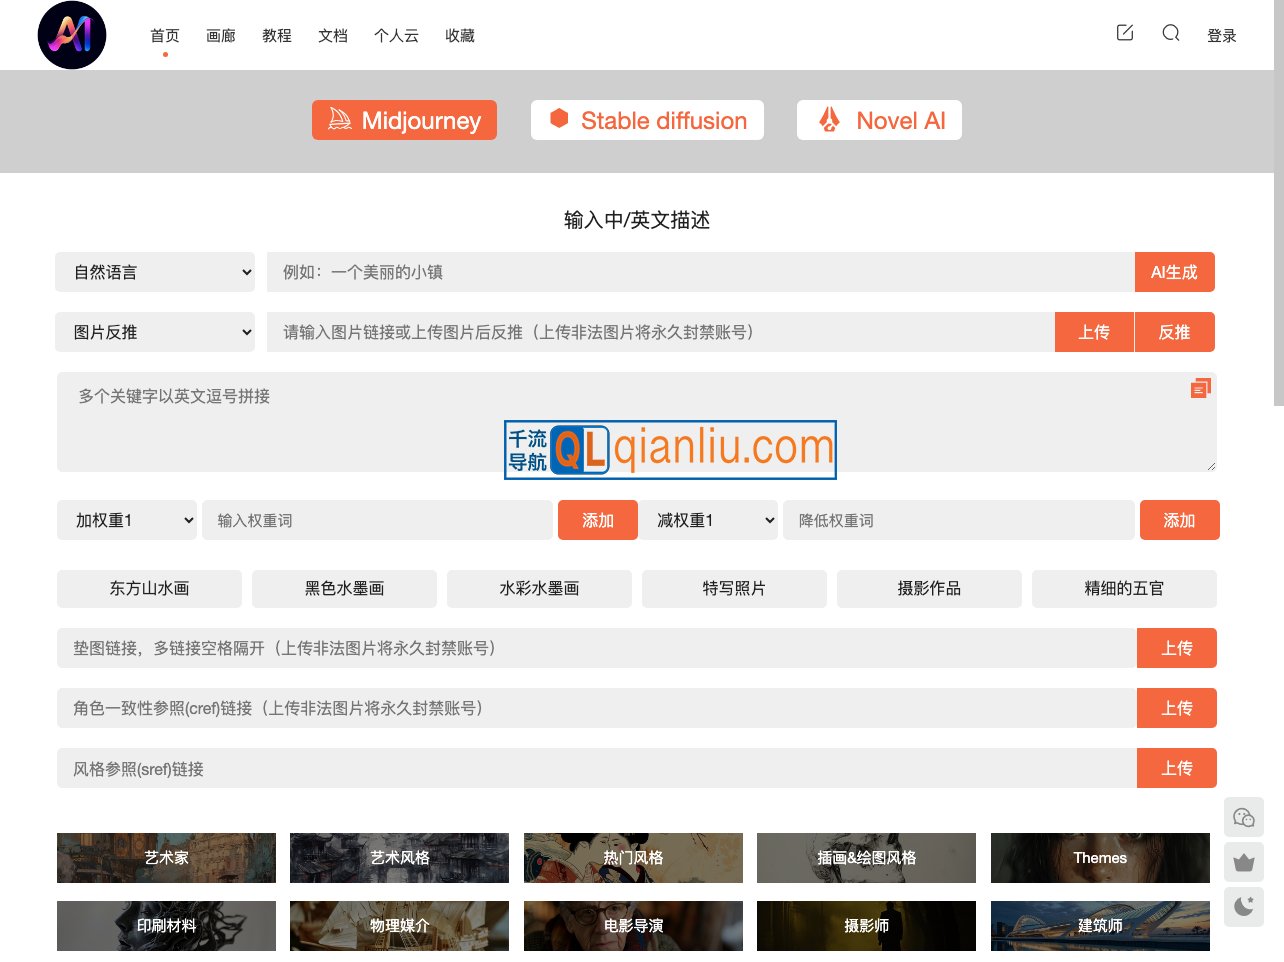Copy keywords using the orange copy icon
Viewport: 1284px width, 962px height.
point(1200,388)
